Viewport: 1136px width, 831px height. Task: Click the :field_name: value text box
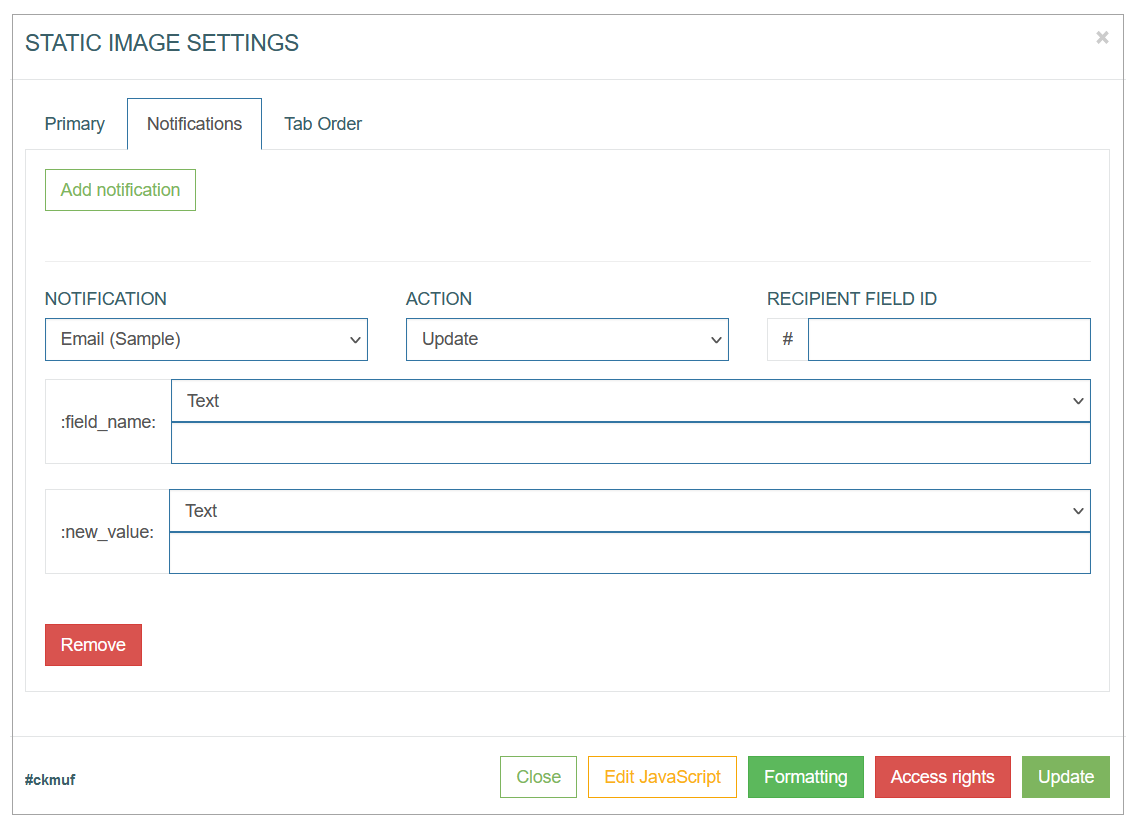[630, 443]
